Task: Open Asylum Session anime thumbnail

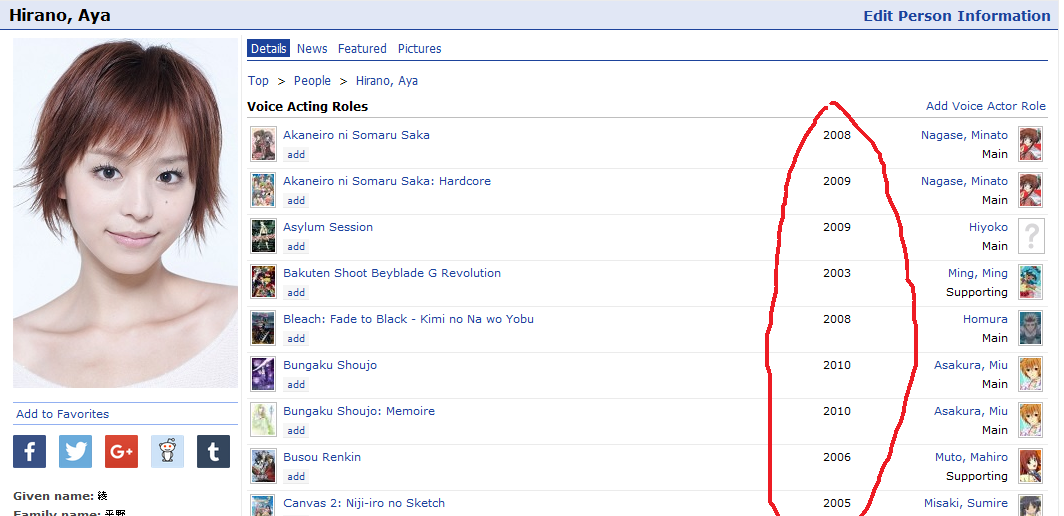Action: (x=263, y=237)
